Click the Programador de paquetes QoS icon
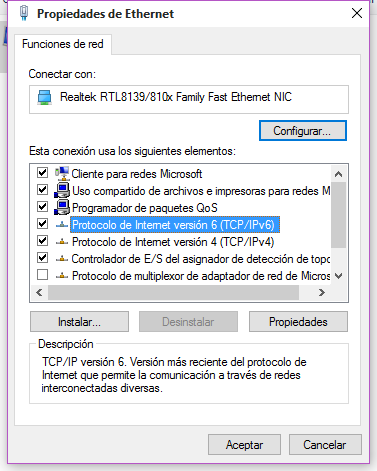The width and height of the screenshot is (377, 471). click(62, 207)
